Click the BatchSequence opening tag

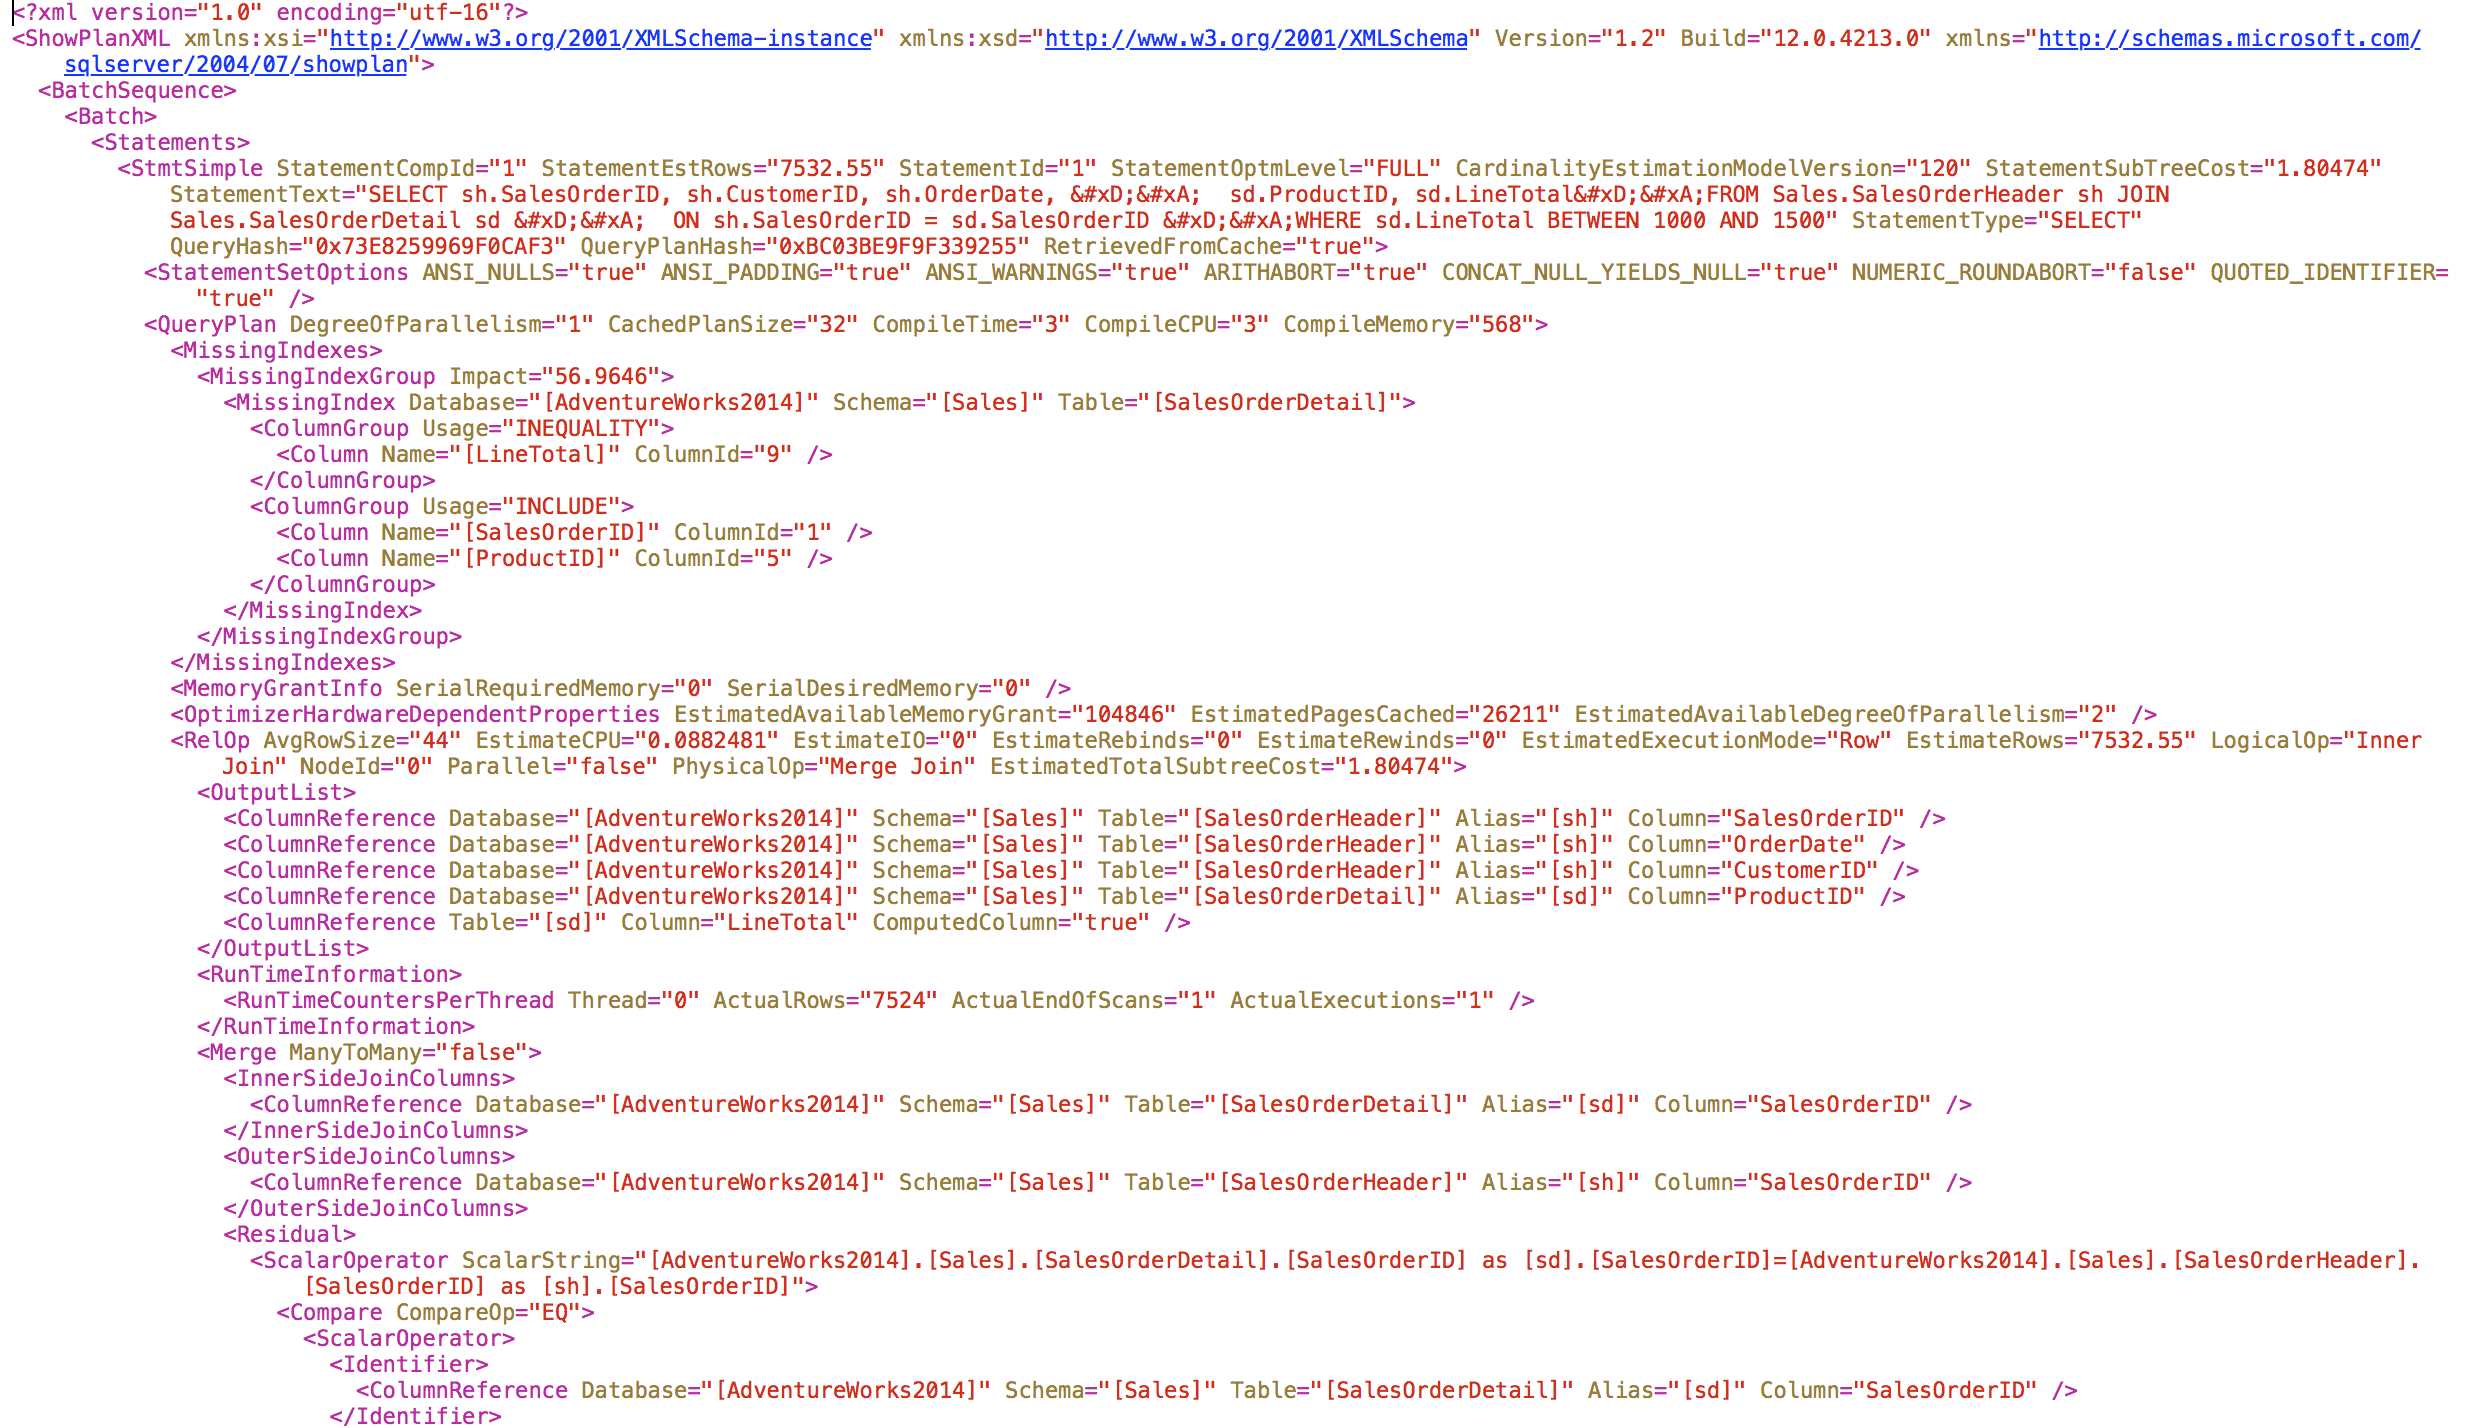(137, 90)
